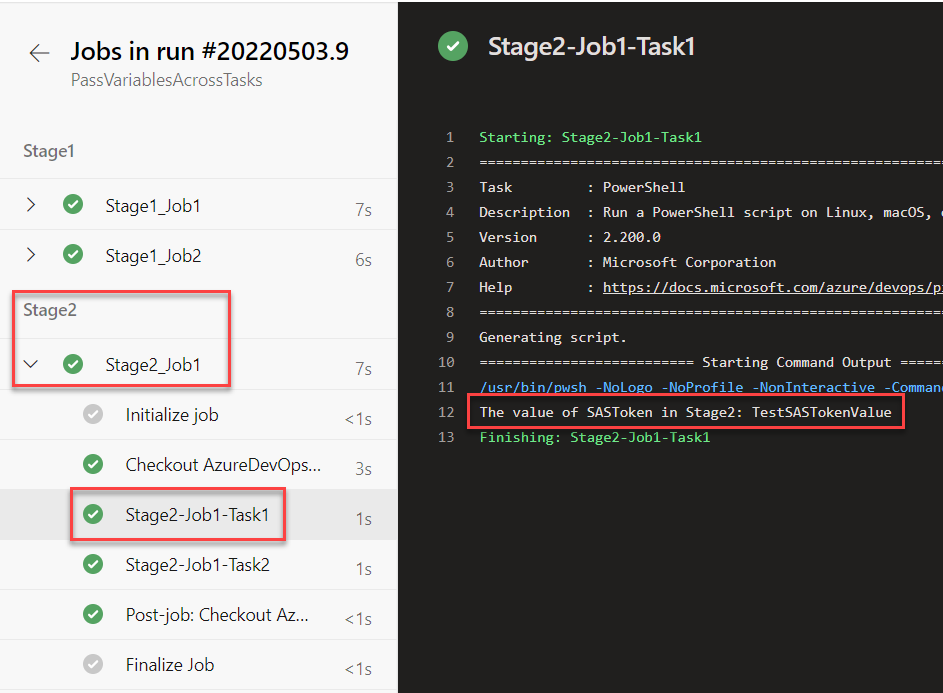Open the Stage2-Job1-Task1 step
Screen dimensions: 943x693
tap(198, 514)
